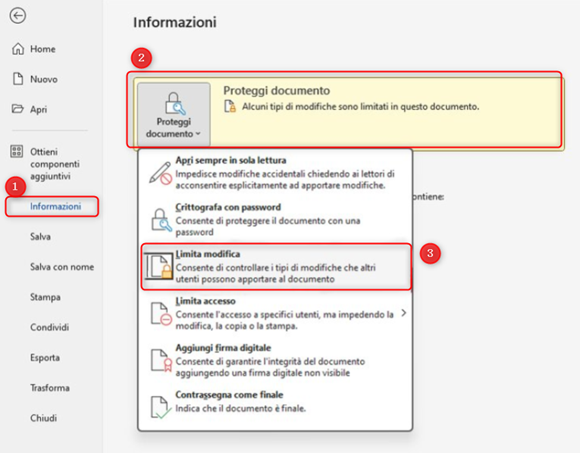Click the back arrow icon
This screenshot has width=580, height=453.
18,16
